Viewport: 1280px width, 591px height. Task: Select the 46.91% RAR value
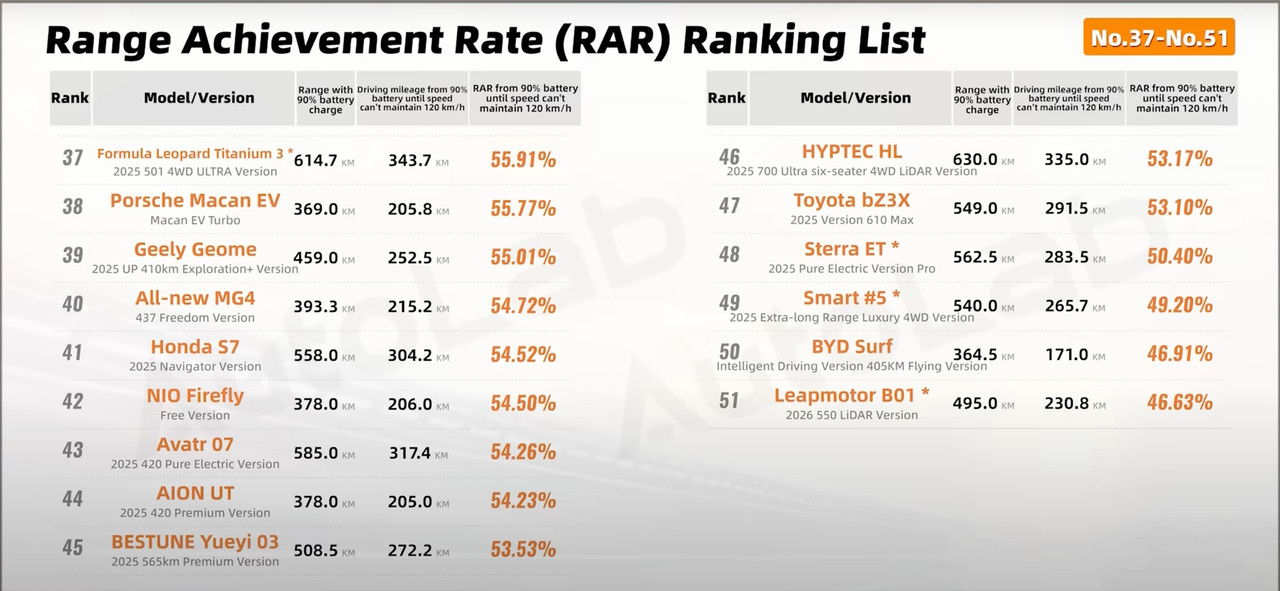(x=1180, y=354)
